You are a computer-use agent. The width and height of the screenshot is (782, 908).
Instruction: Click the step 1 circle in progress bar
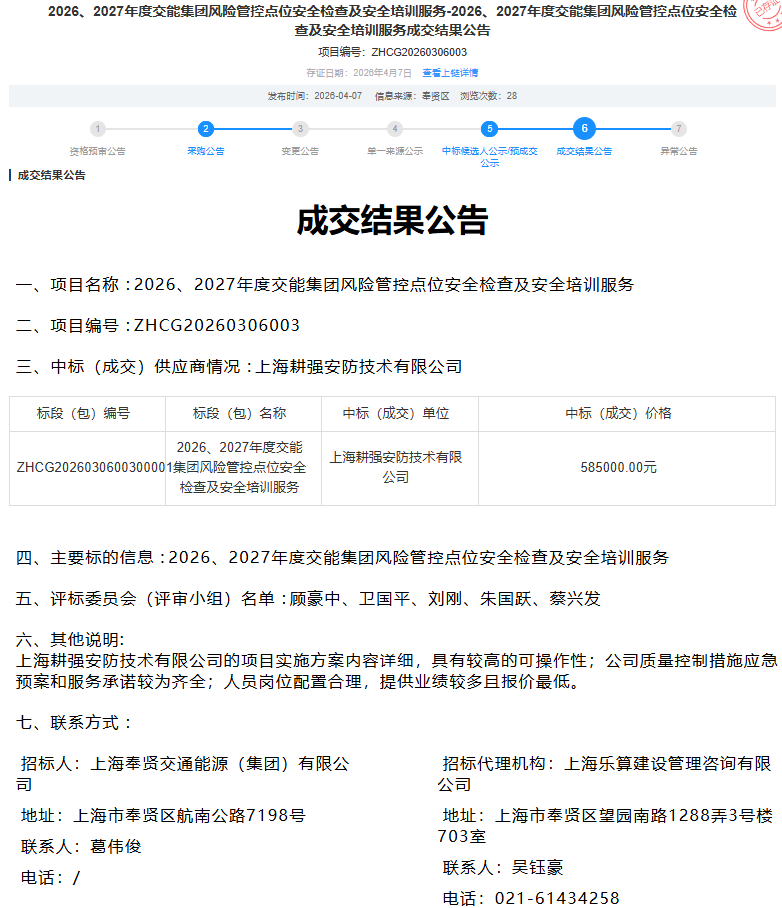point(97,129)
